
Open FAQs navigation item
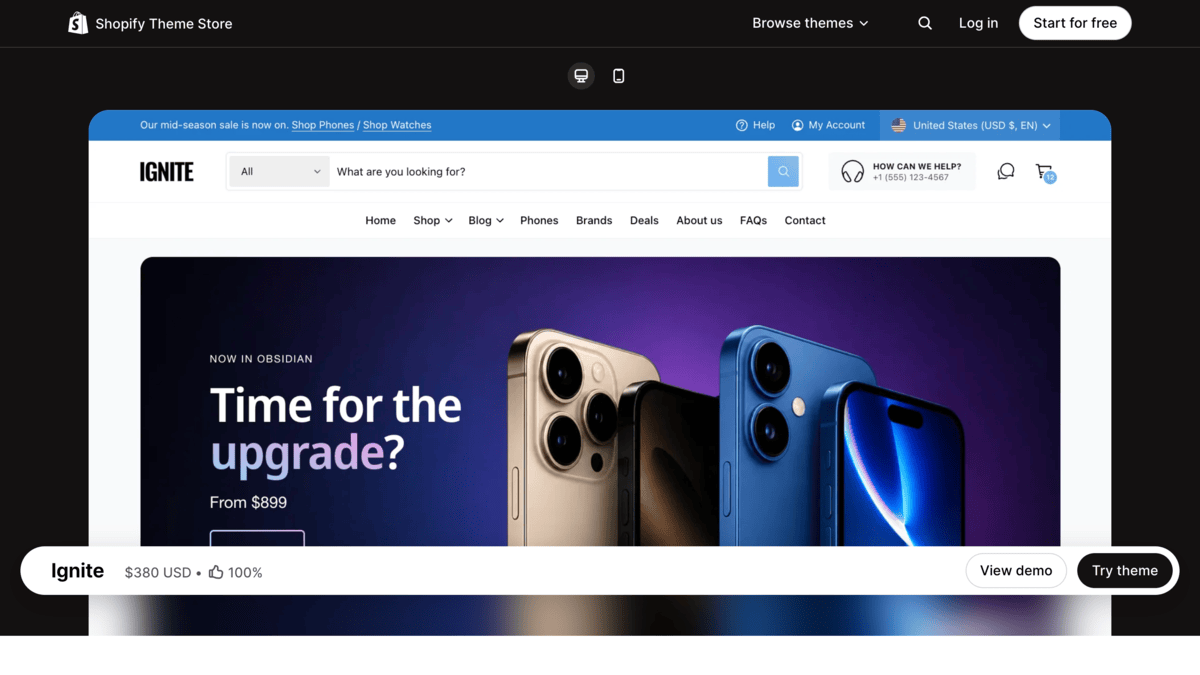pos(753,220)
